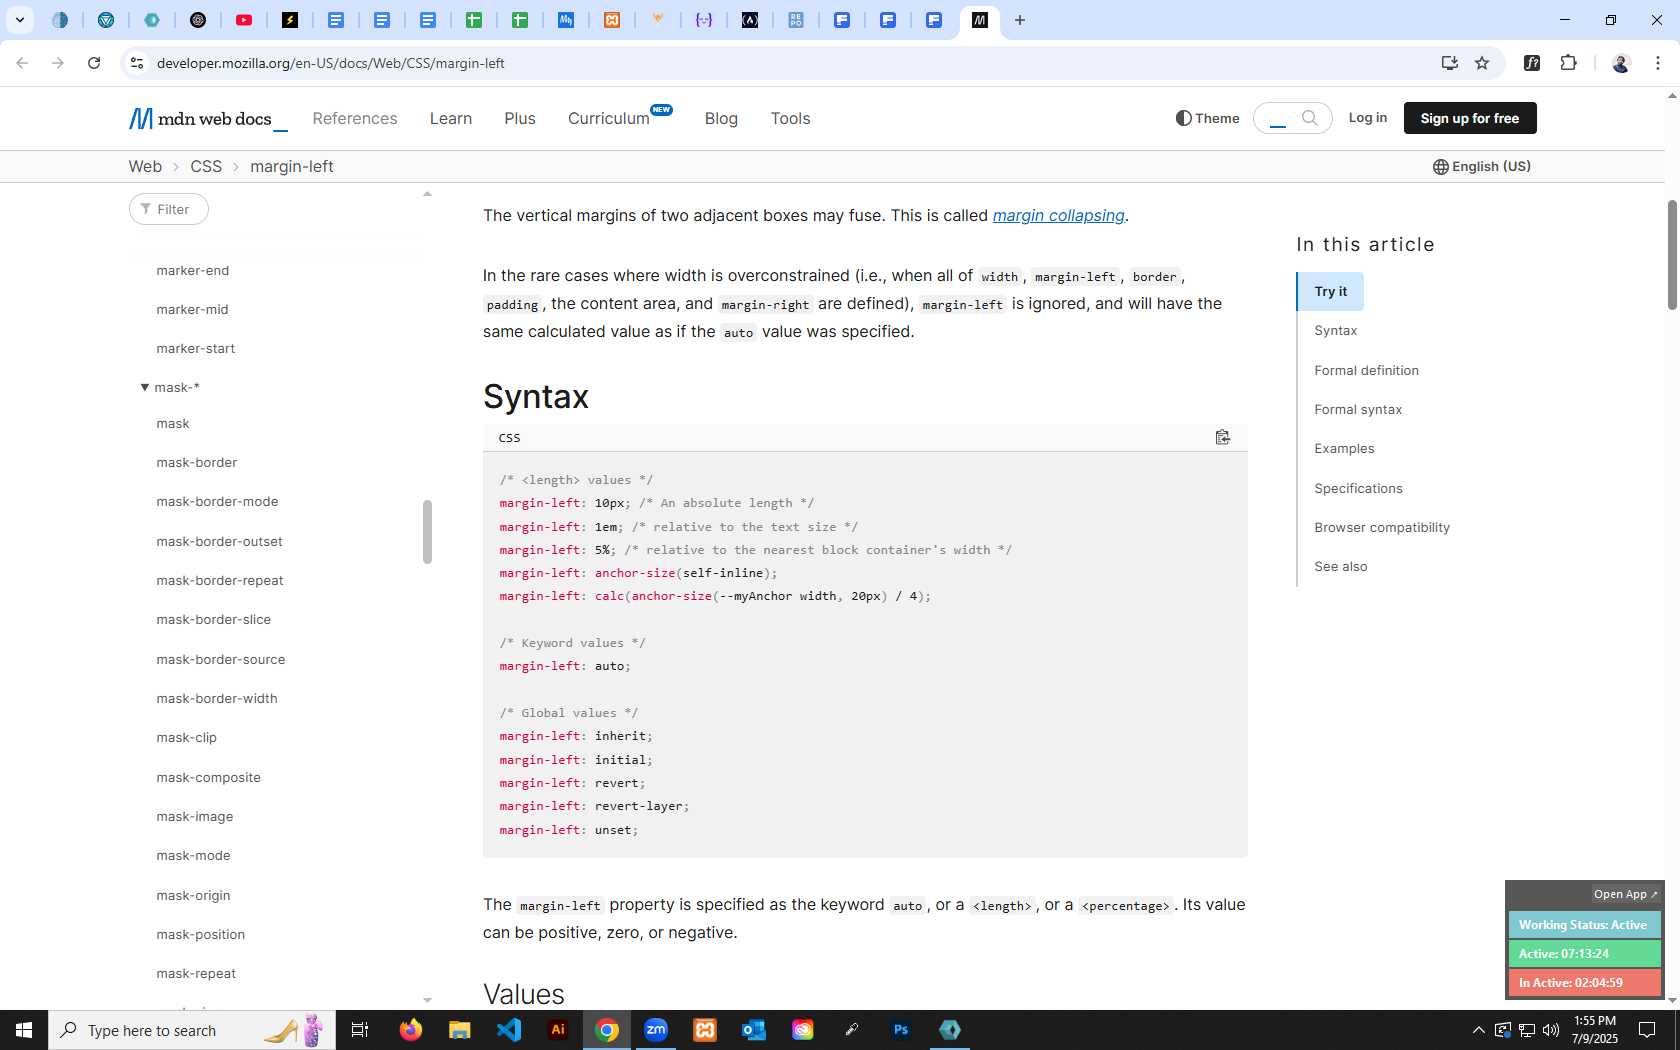The image size is (1680, 1050).
Task: Click the URL address bar
Action: (780, 63)
